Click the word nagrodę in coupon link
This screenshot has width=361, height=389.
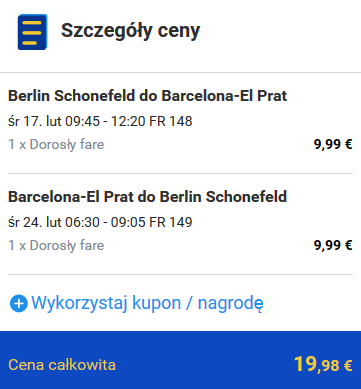tap(231, 304)
